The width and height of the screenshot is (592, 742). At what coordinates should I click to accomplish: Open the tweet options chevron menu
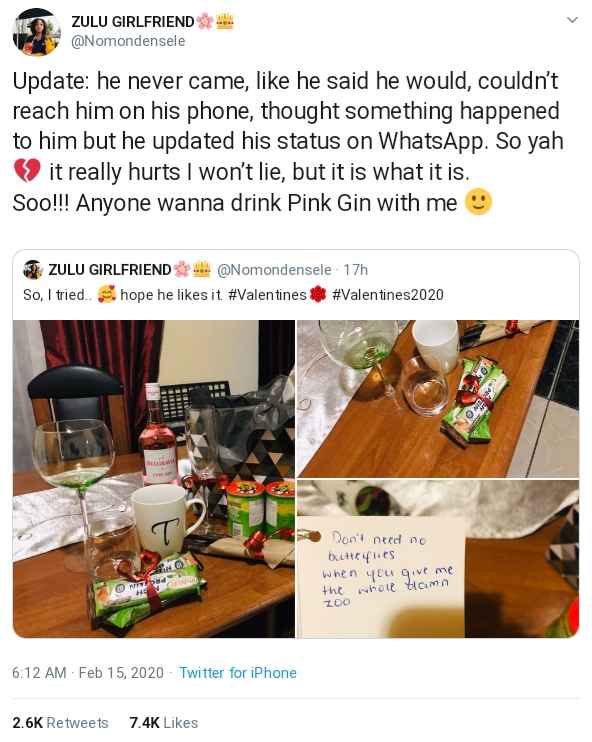click(x=572, y=20)
